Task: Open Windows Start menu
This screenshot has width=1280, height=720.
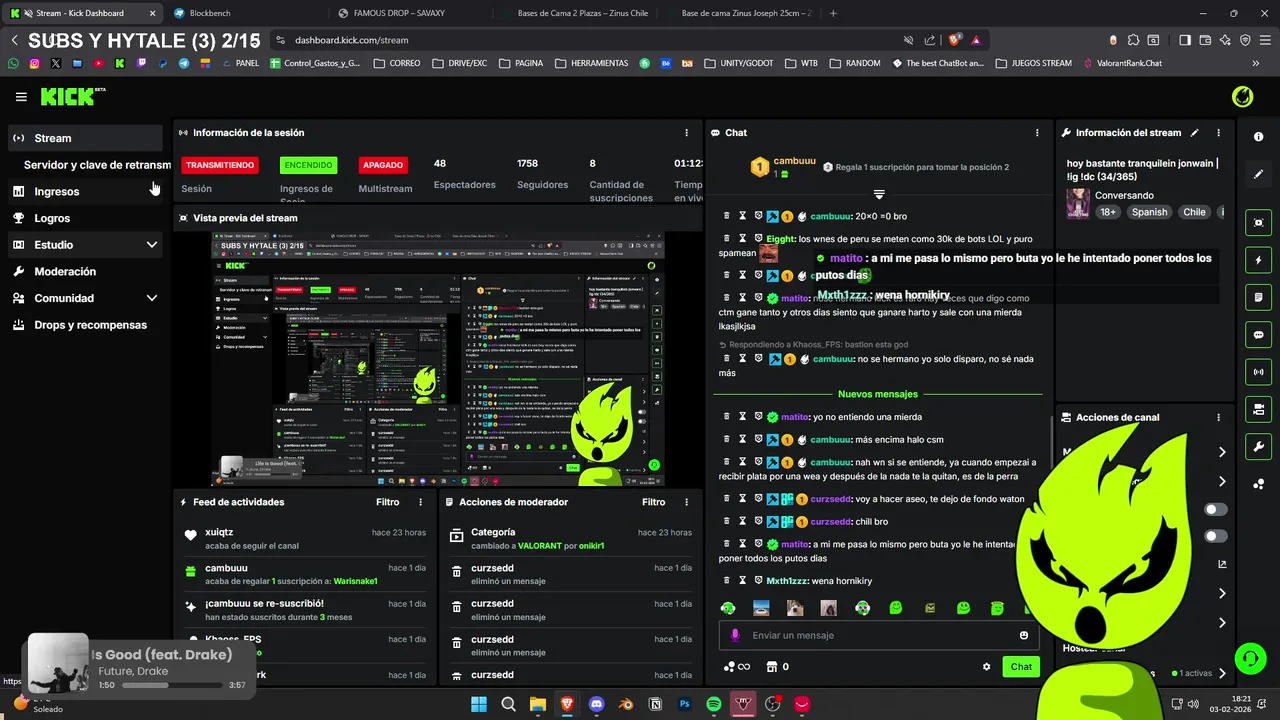Action: tap(479, 704)
